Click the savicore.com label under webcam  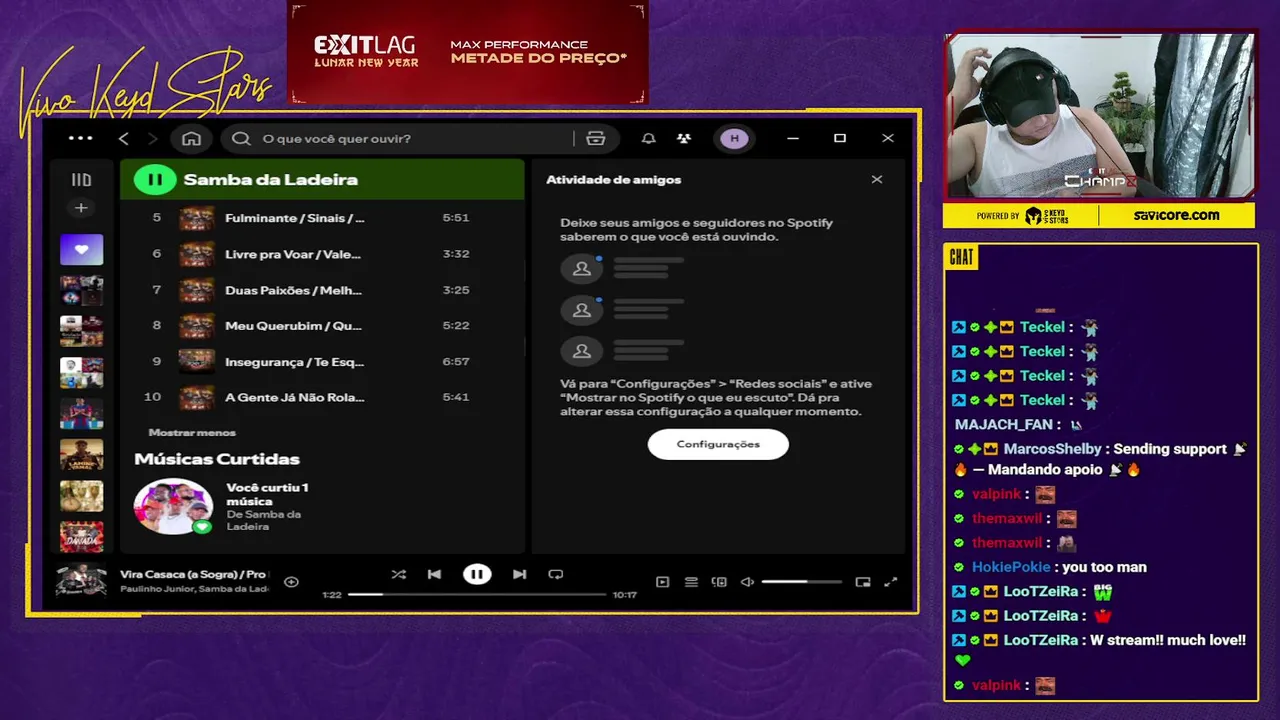coord(1176,215)
